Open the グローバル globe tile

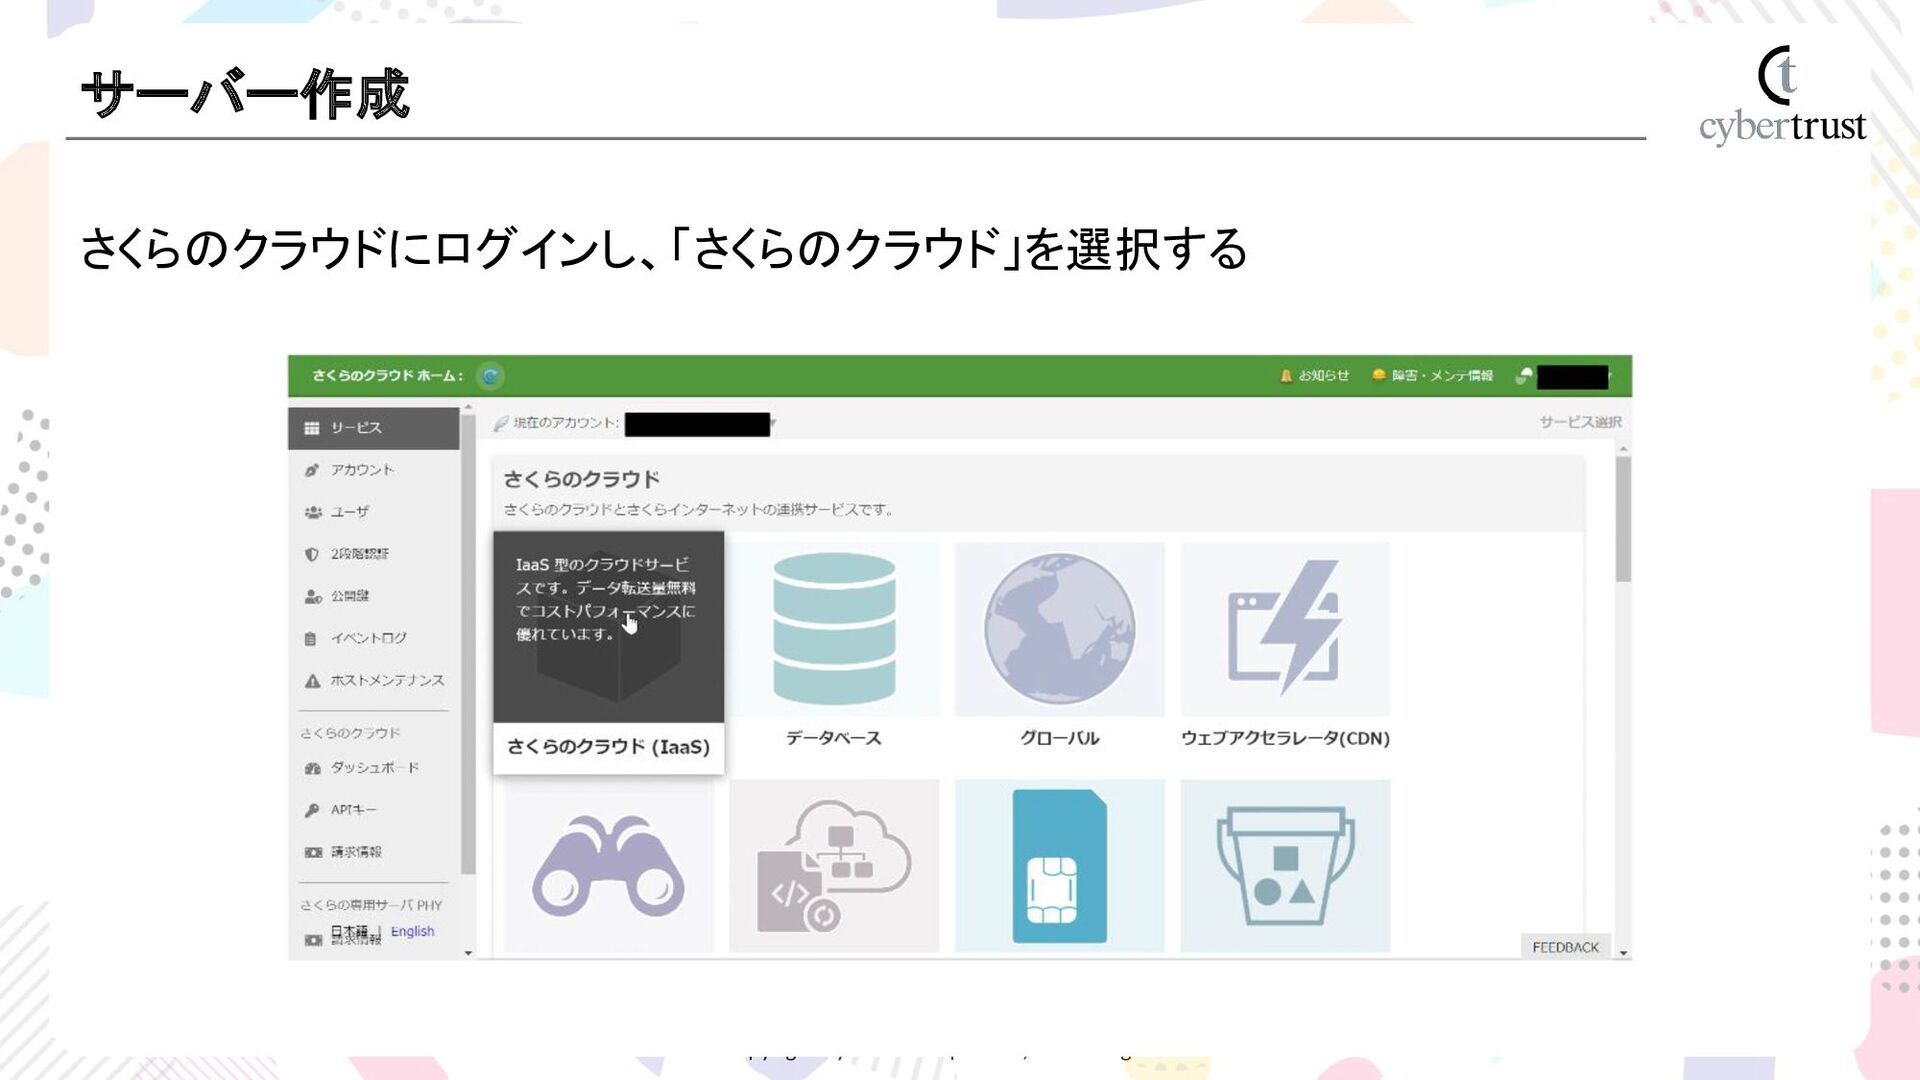(x=1059, y=629)
